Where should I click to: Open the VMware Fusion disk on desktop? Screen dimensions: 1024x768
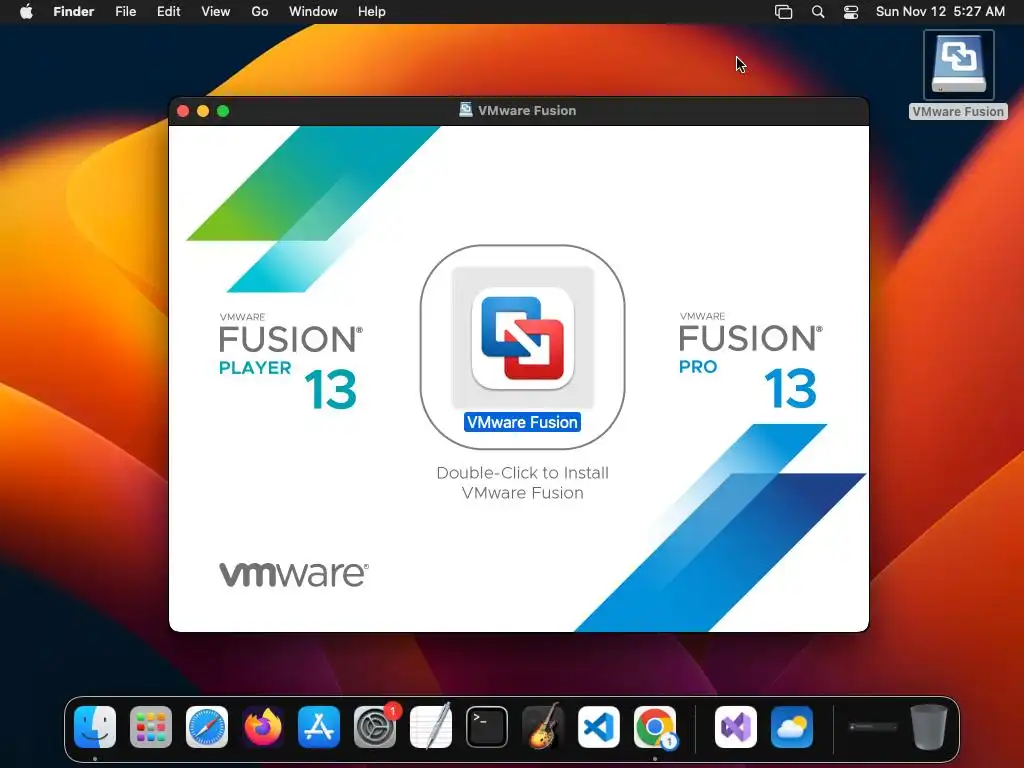[958, 65]
